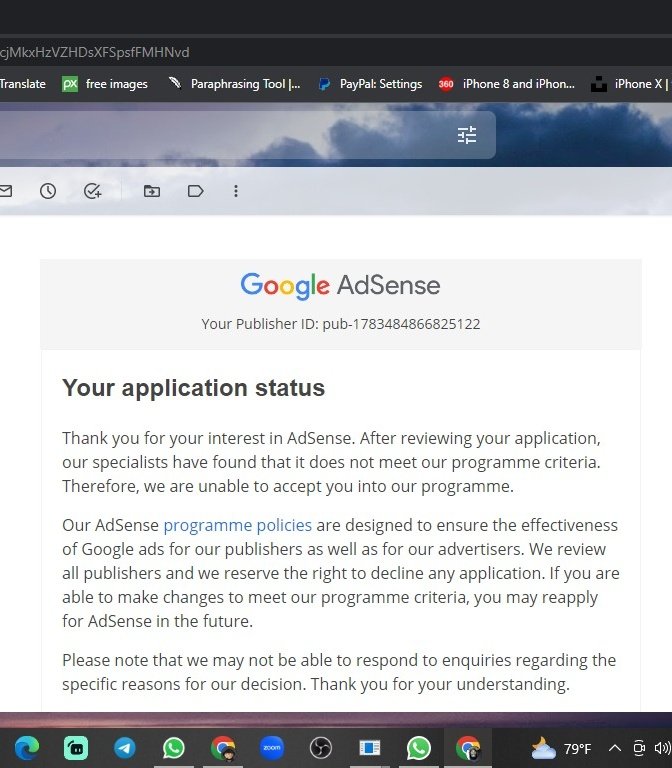Open the PayPal: Settings bookmark
672x768 pixels.
(370, 84)
